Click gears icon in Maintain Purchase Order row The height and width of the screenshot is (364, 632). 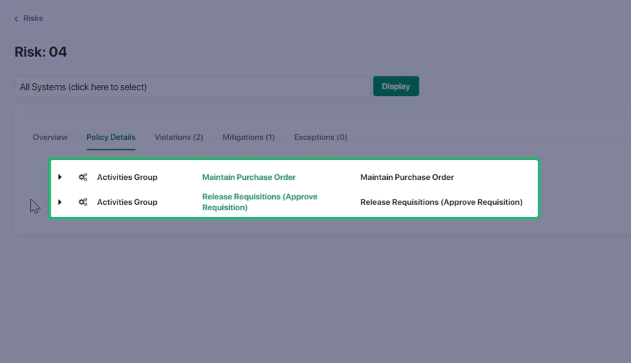(x=83, y=177)
